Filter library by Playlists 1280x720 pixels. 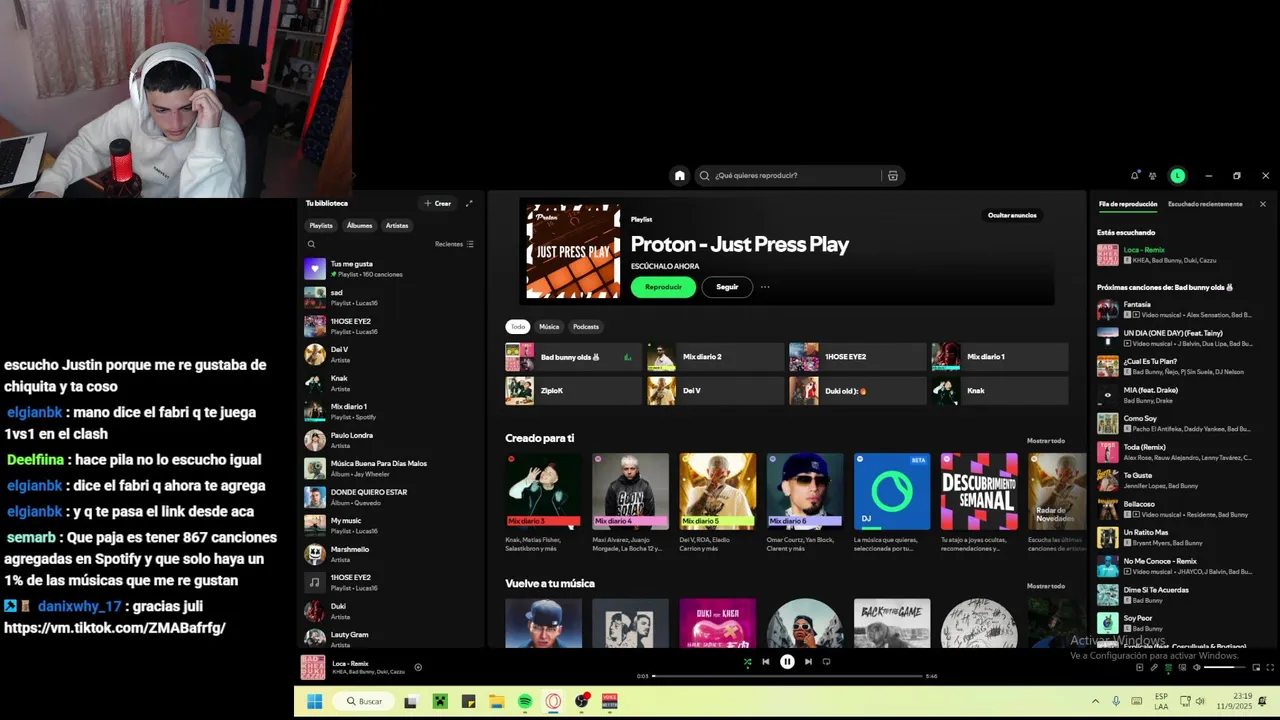321,226
